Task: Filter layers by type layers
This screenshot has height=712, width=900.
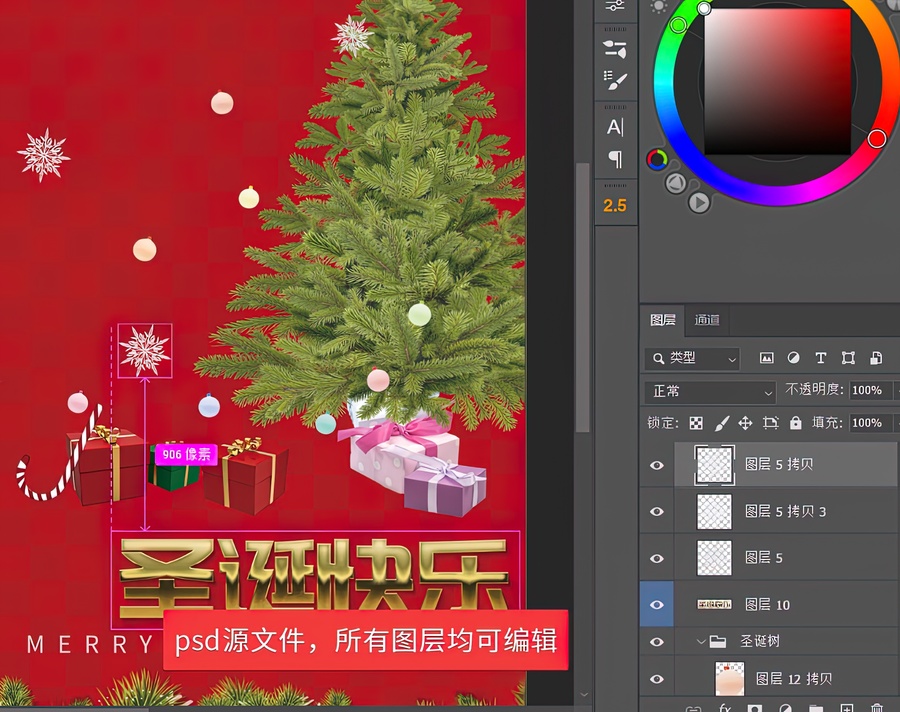Action: click(821, 358)
